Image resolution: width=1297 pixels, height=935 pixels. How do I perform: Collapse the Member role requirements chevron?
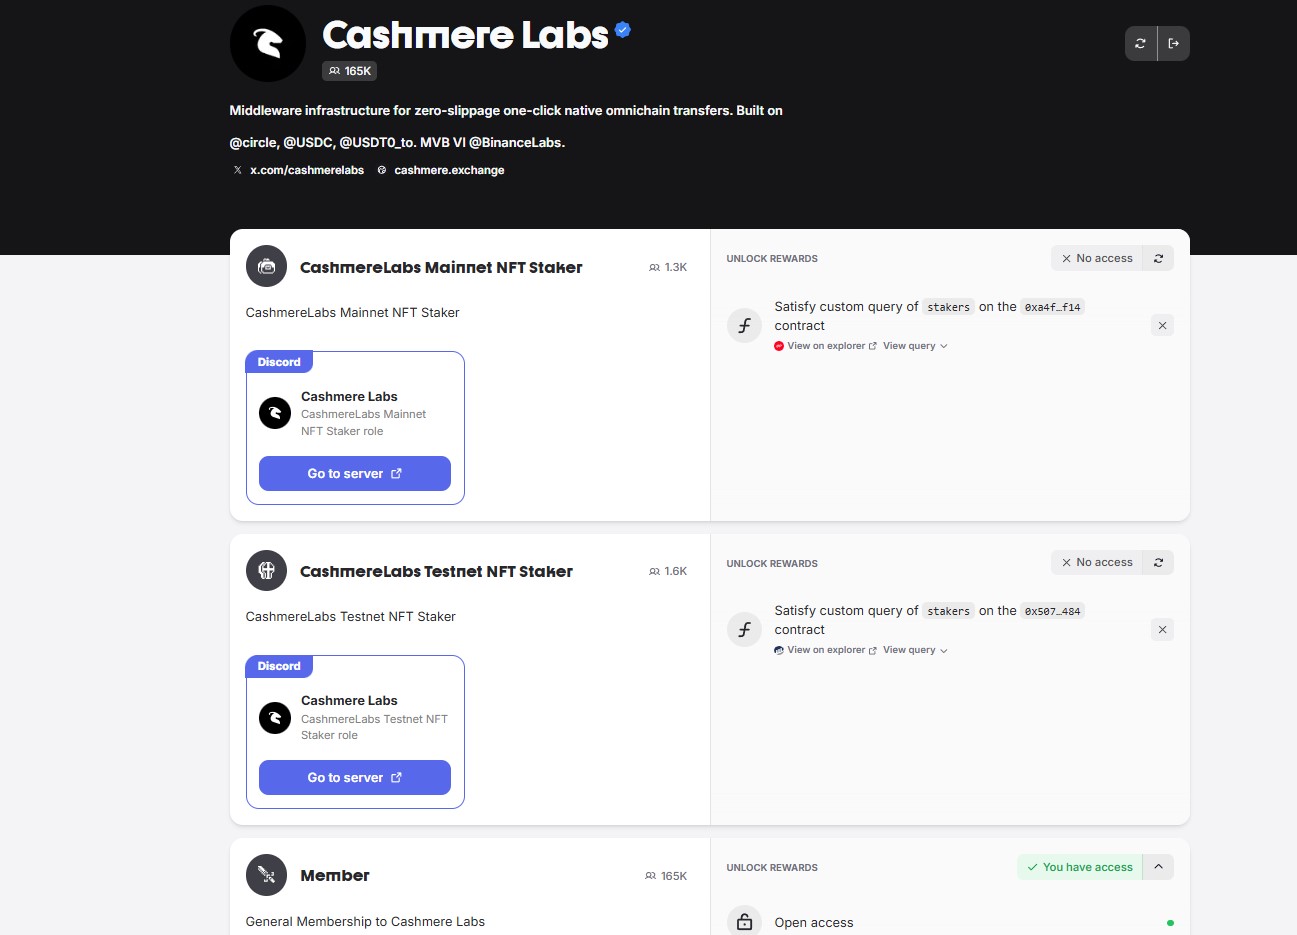(x=1158, y=867)
